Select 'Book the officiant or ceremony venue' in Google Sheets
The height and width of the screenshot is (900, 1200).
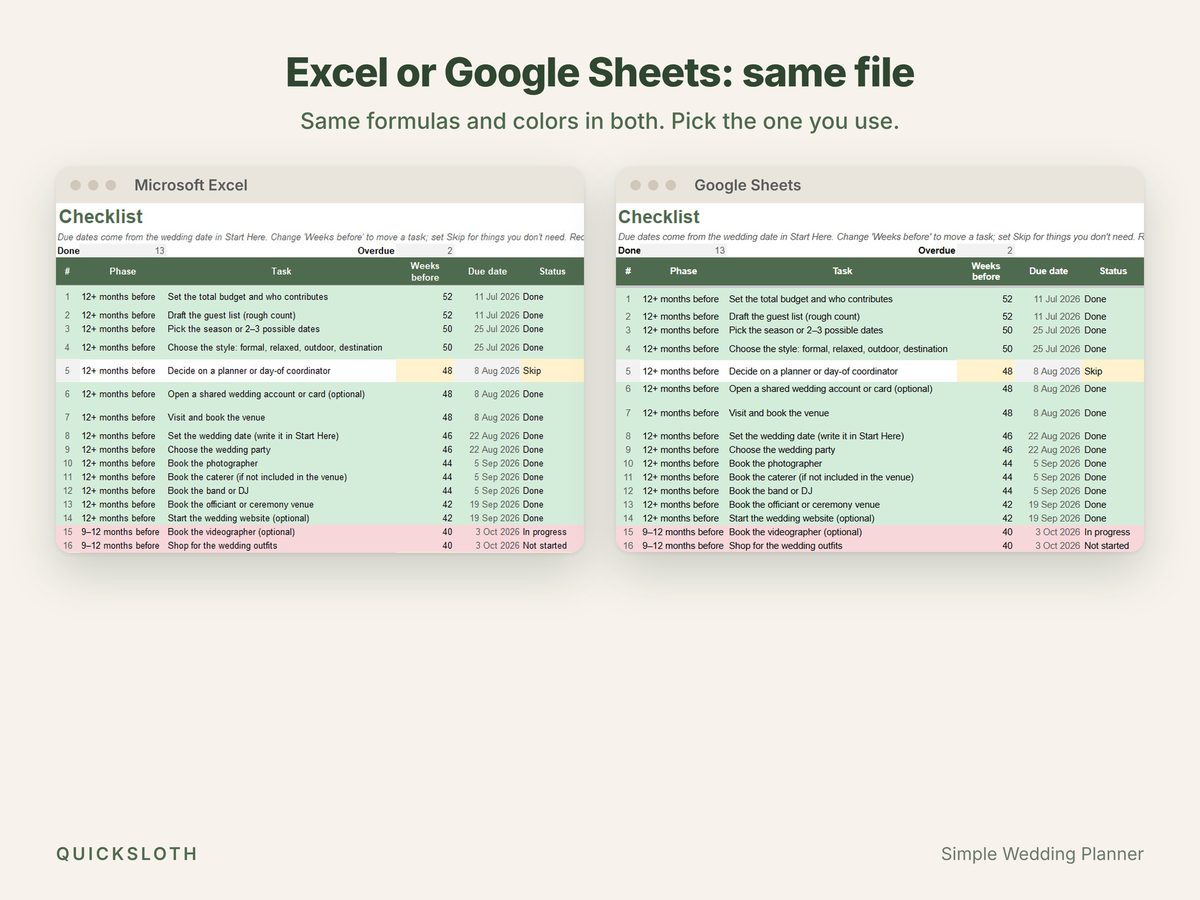[x=804, y=505]
